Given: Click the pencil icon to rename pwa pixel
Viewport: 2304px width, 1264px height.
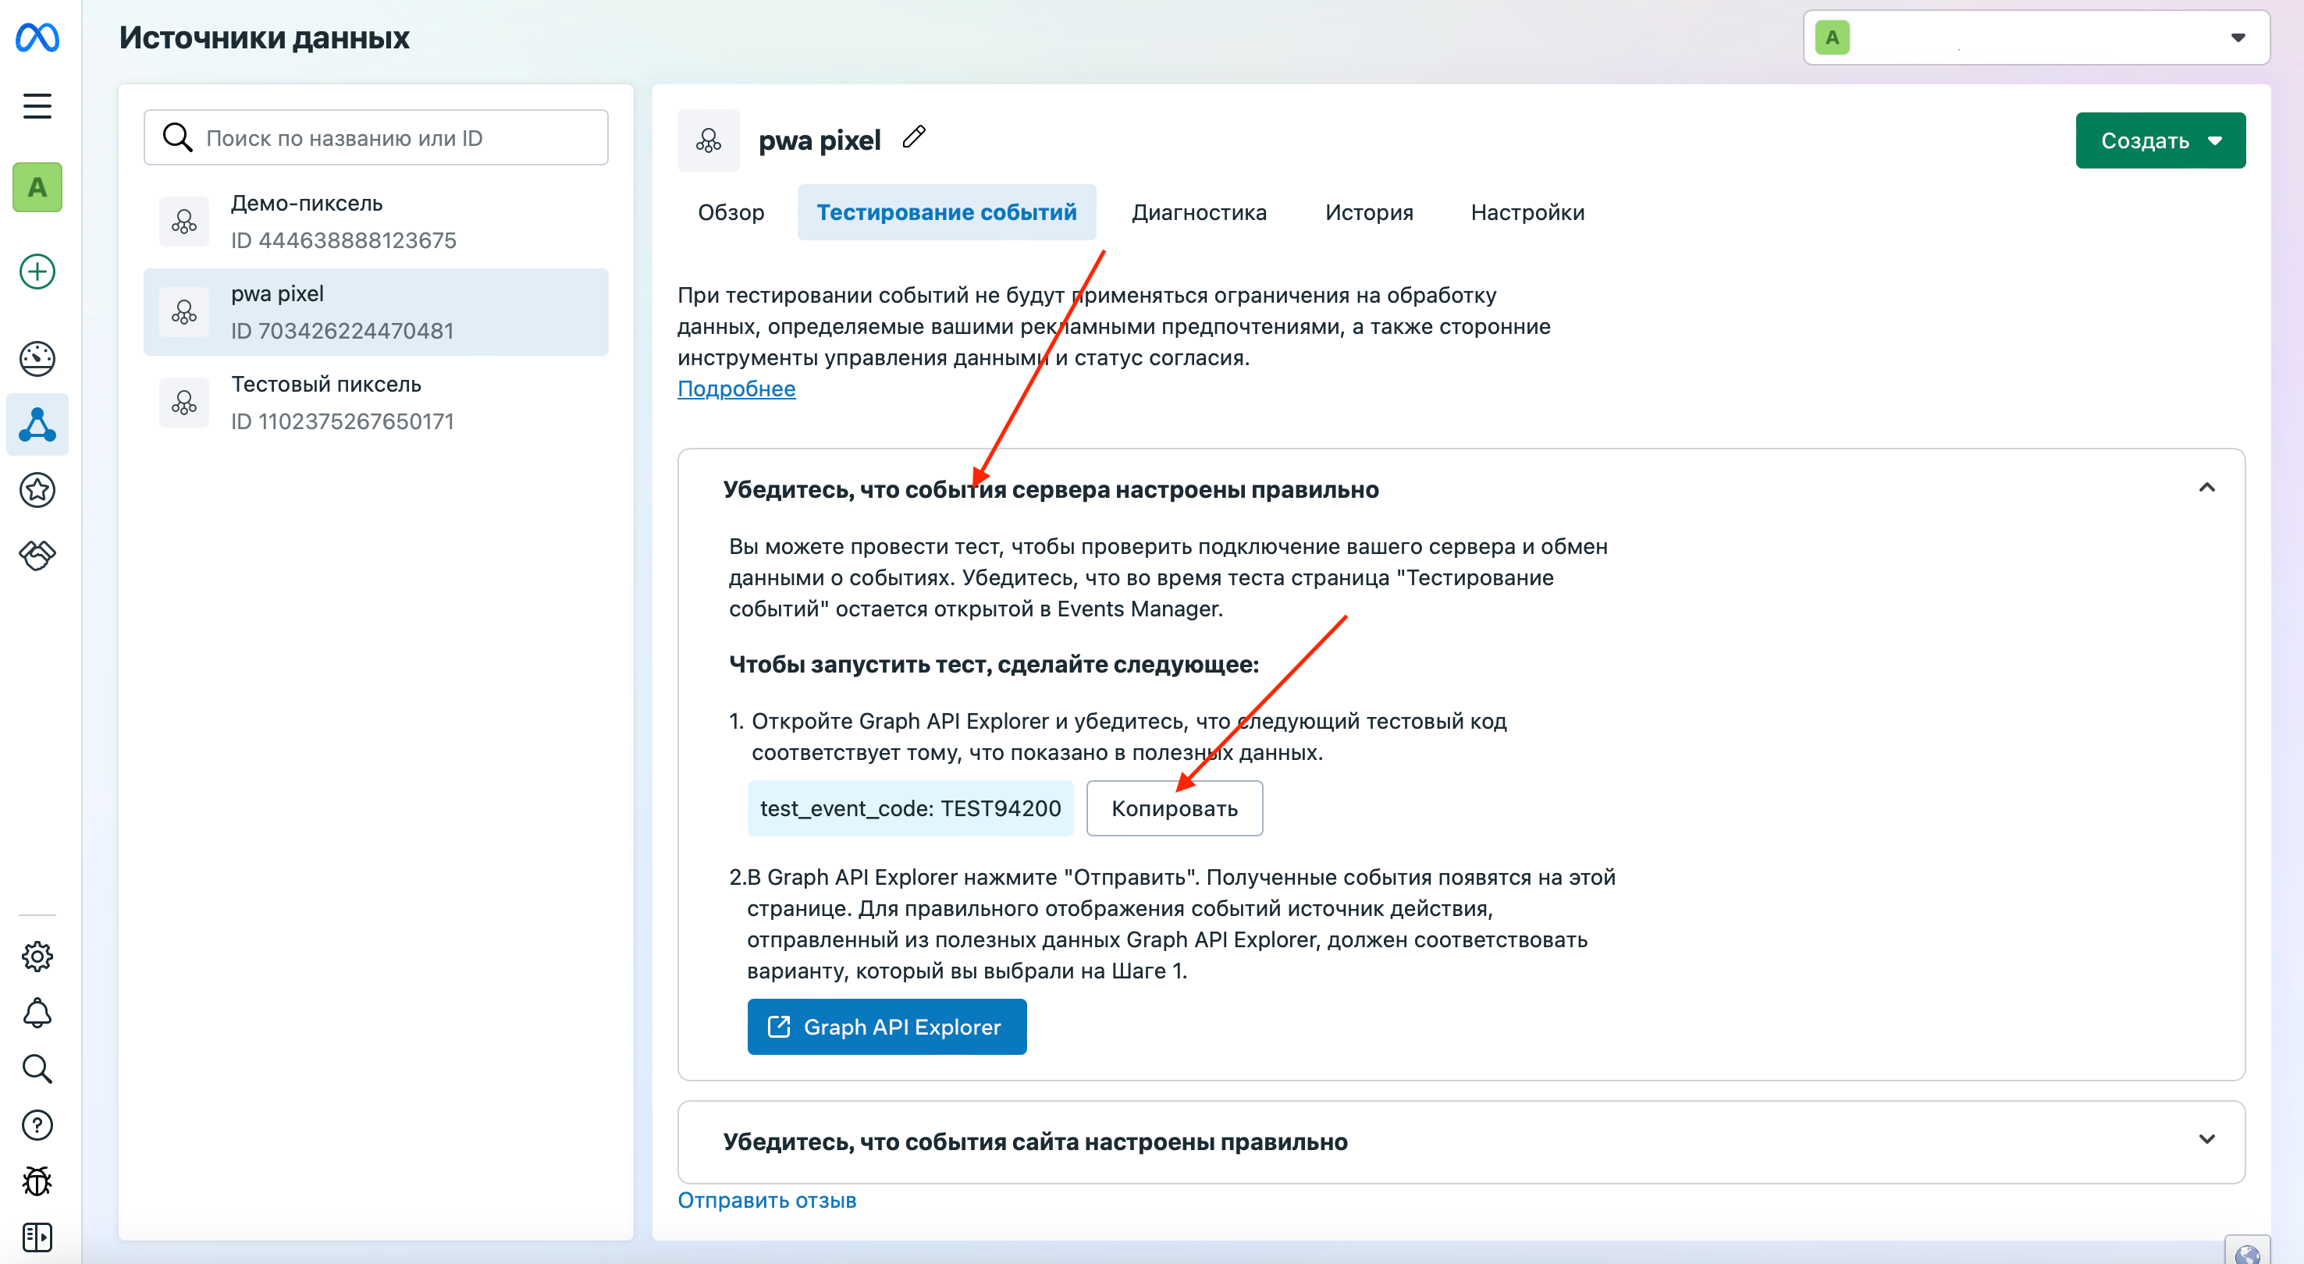Looking at the screenshot, I should point(914,137).
